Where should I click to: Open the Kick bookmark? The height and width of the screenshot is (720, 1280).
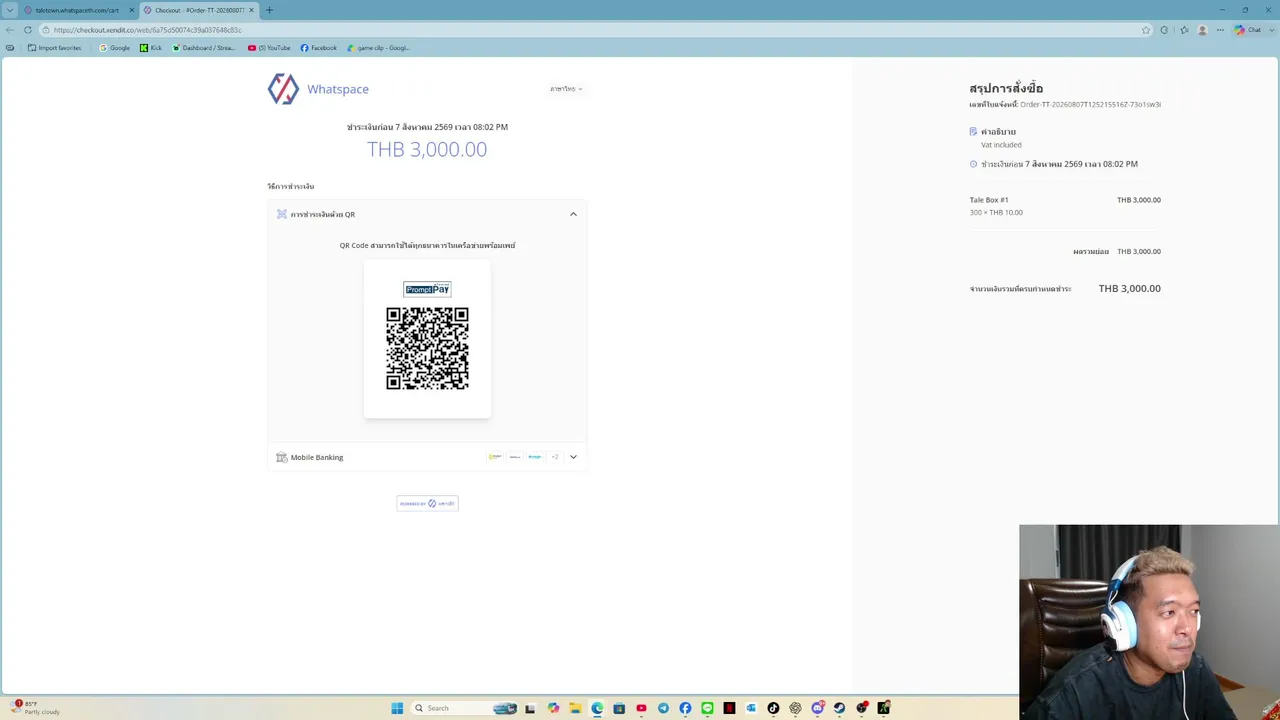151,48
